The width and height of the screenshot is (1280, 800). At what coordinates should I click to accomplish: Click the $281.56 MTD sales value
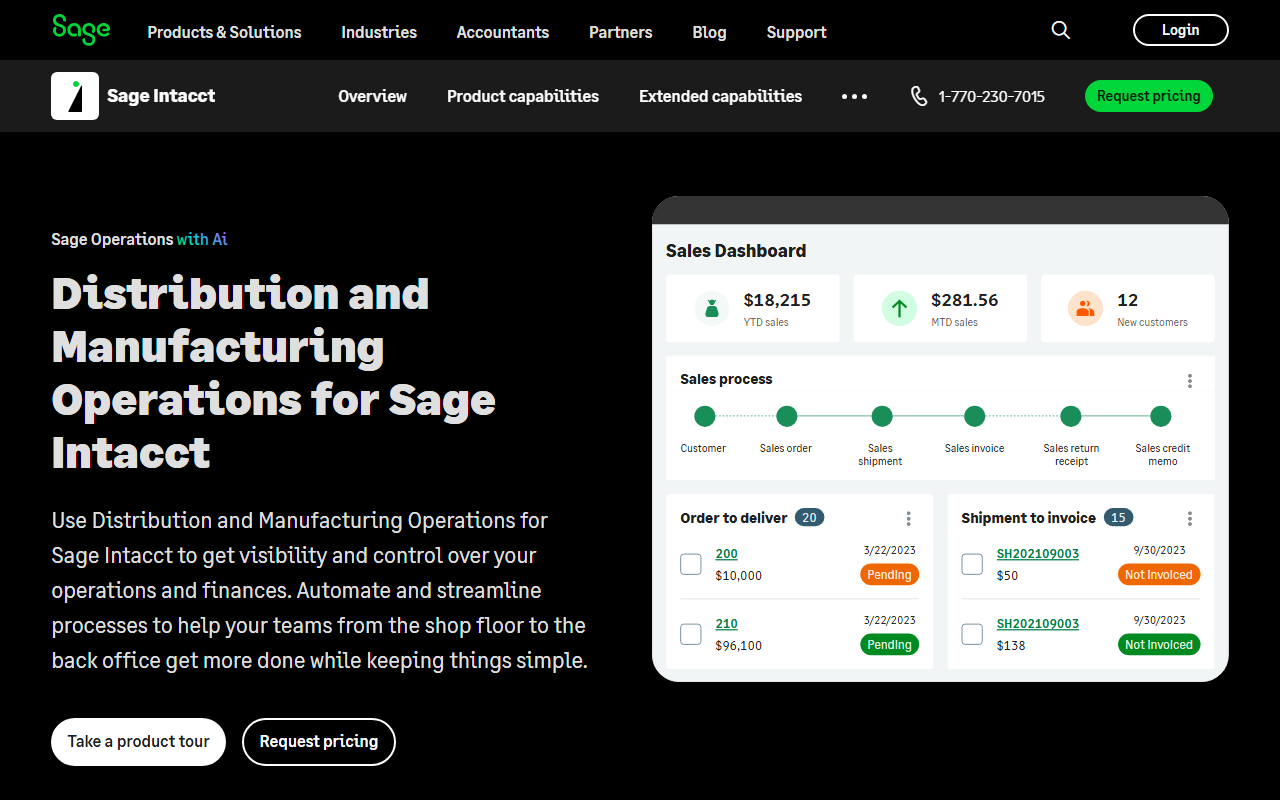coord(965,300)
